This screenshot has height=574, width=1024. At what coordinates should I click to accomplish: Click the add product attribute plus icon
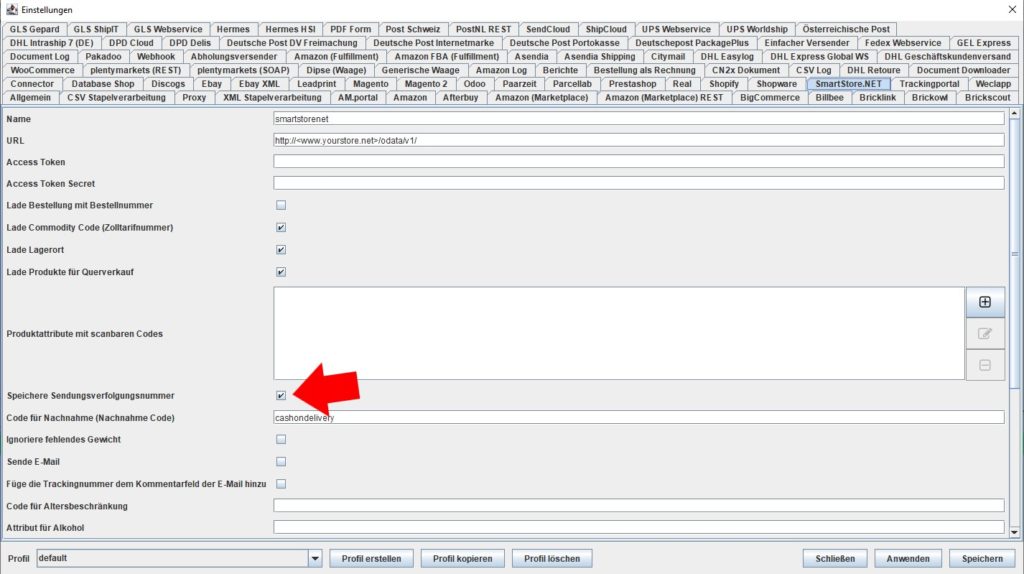click(x=985, y=302)
